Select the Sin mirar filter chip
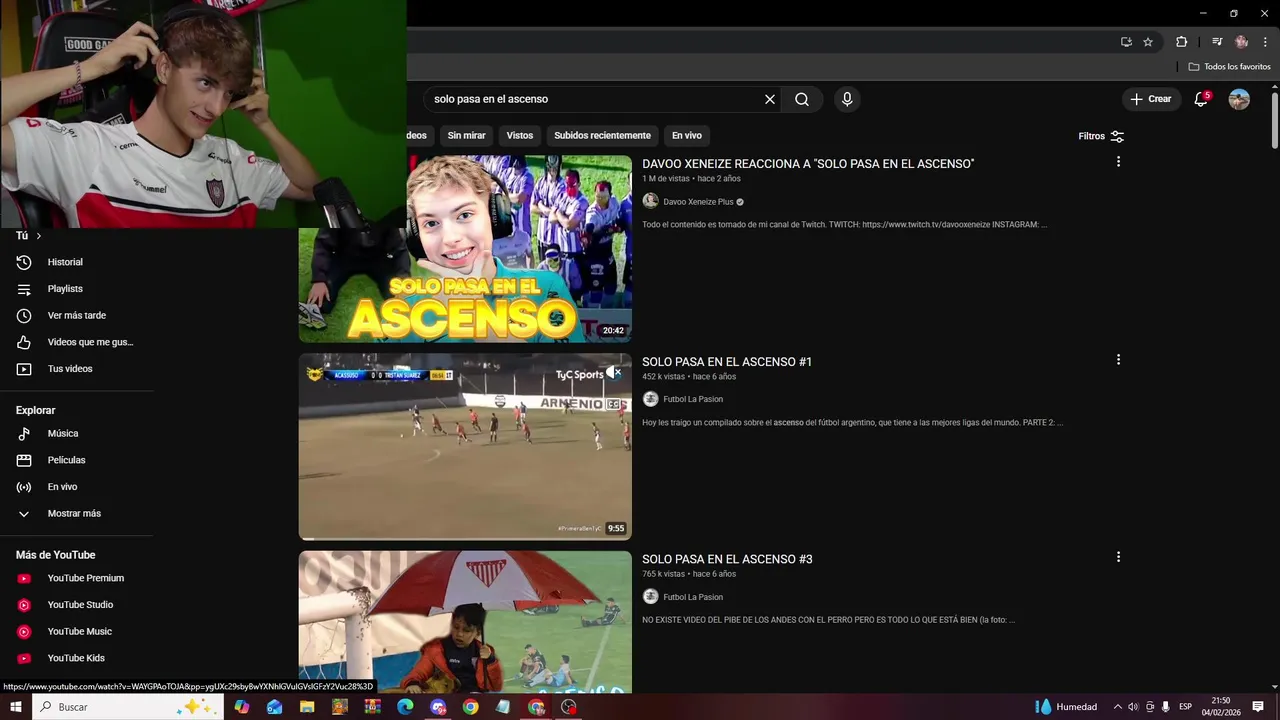The image size is (1280, 720). pos(467,135)
